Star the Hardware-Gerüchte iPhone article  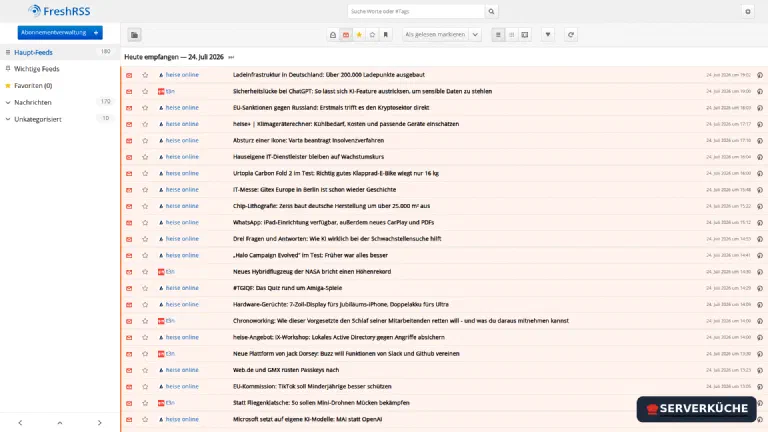(145, 305)
